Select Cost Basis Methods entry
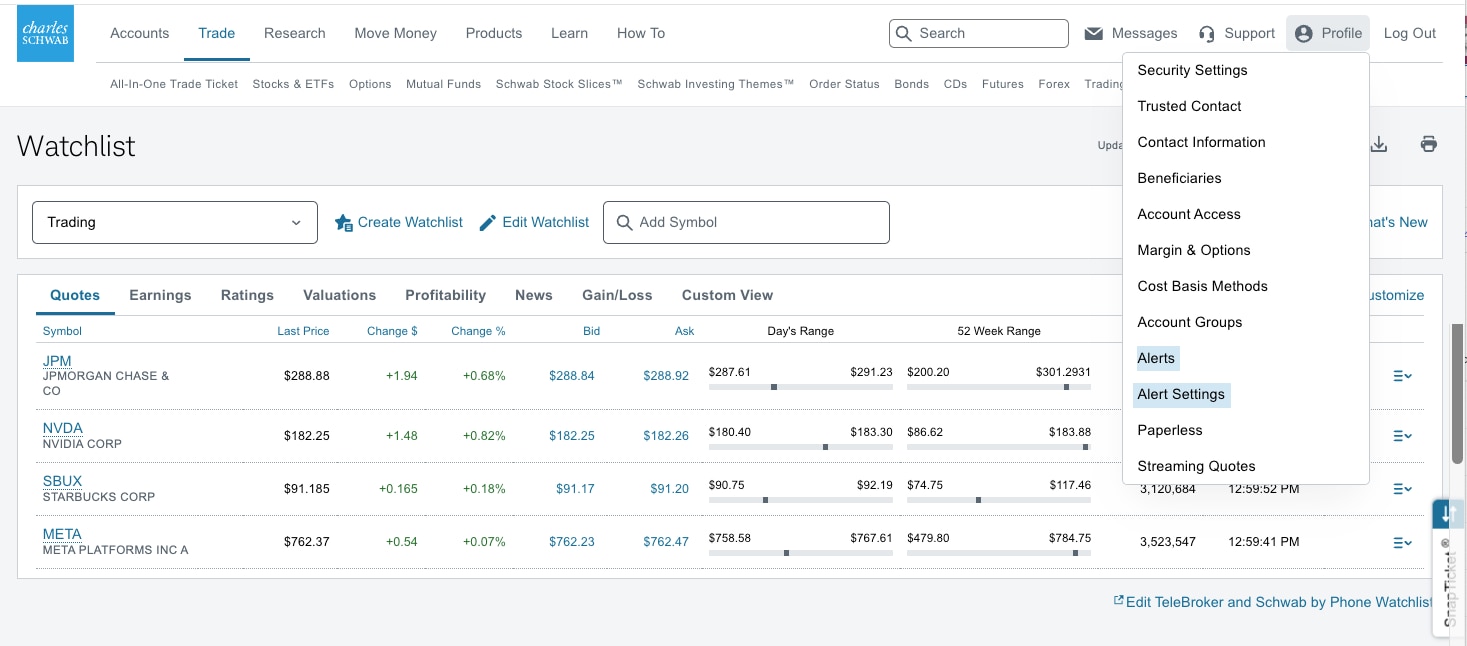Viewport: 1467px width, 646px height. pyautogui.click(x=1203, y=286)
